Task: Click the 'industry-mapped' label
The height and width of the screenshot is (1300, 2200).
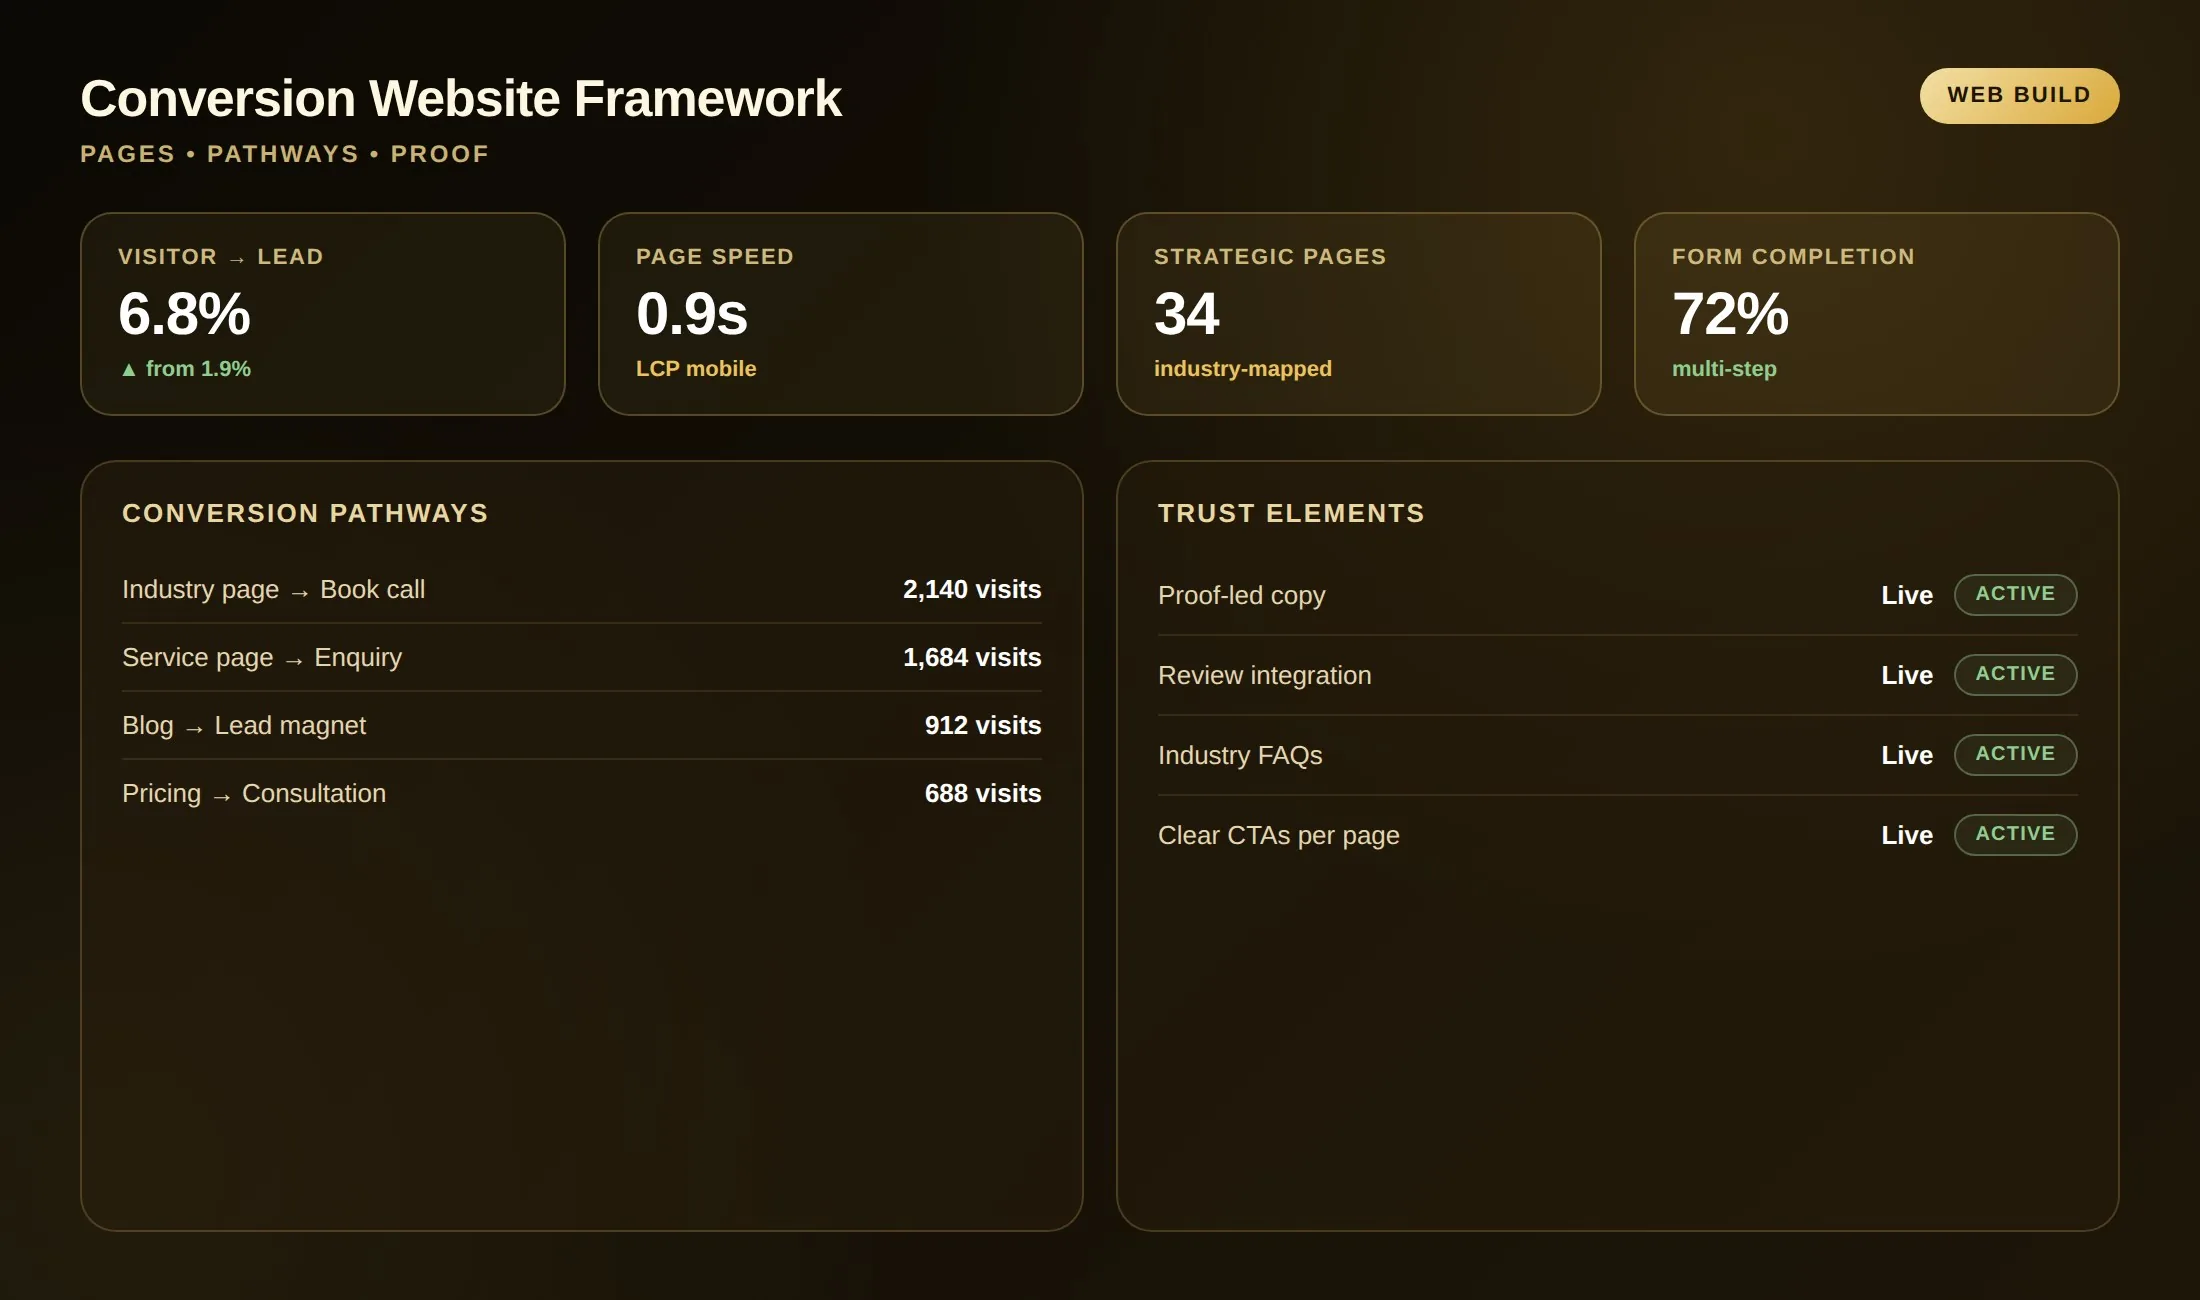Action: click(x=1243, y=369)
